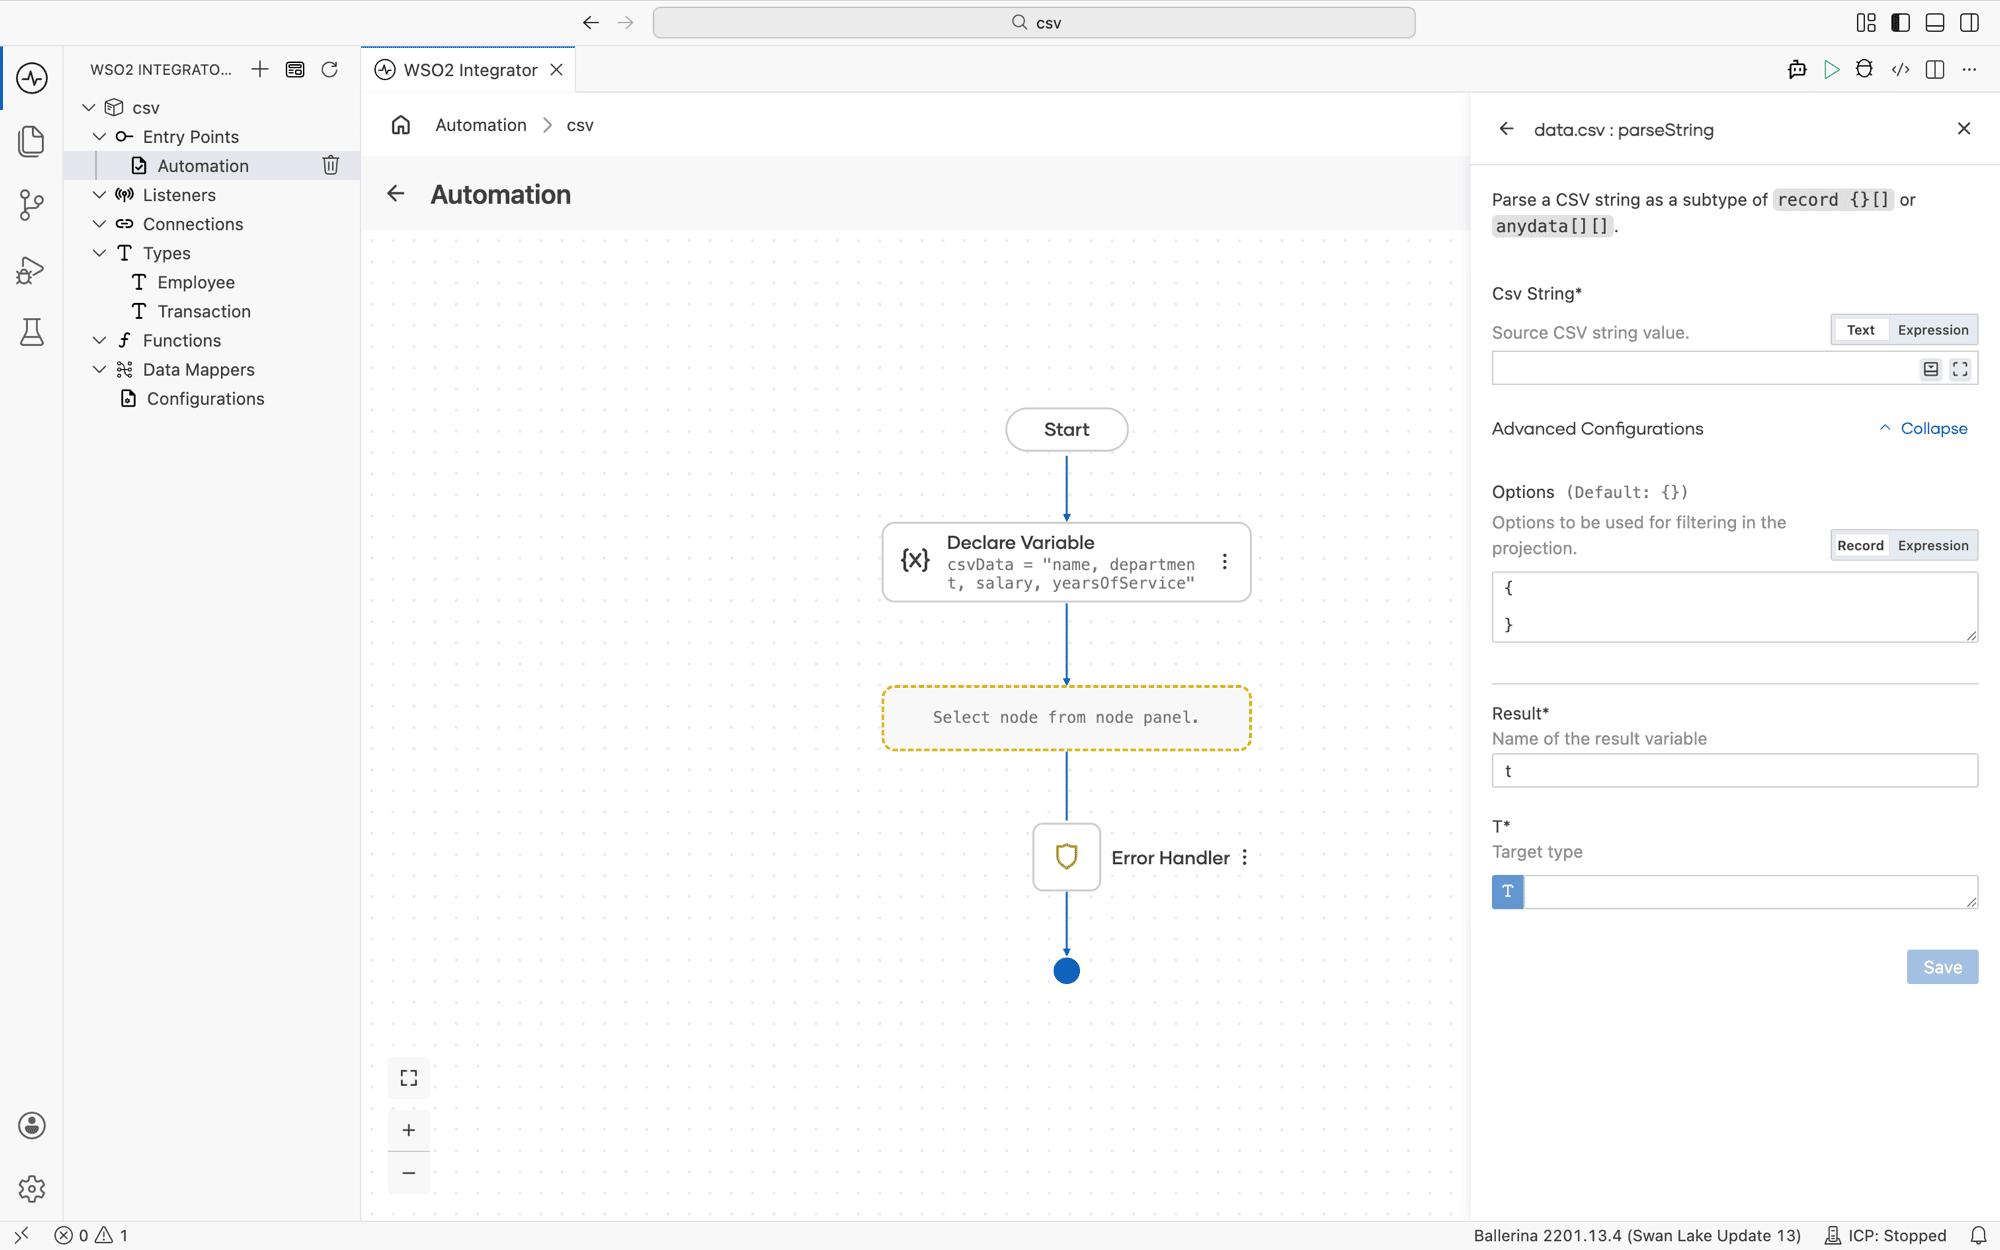Open the Testing flask icon
Image resolution: width=2000 pixels, height=1250 pixels.
[x=32, y=332]
